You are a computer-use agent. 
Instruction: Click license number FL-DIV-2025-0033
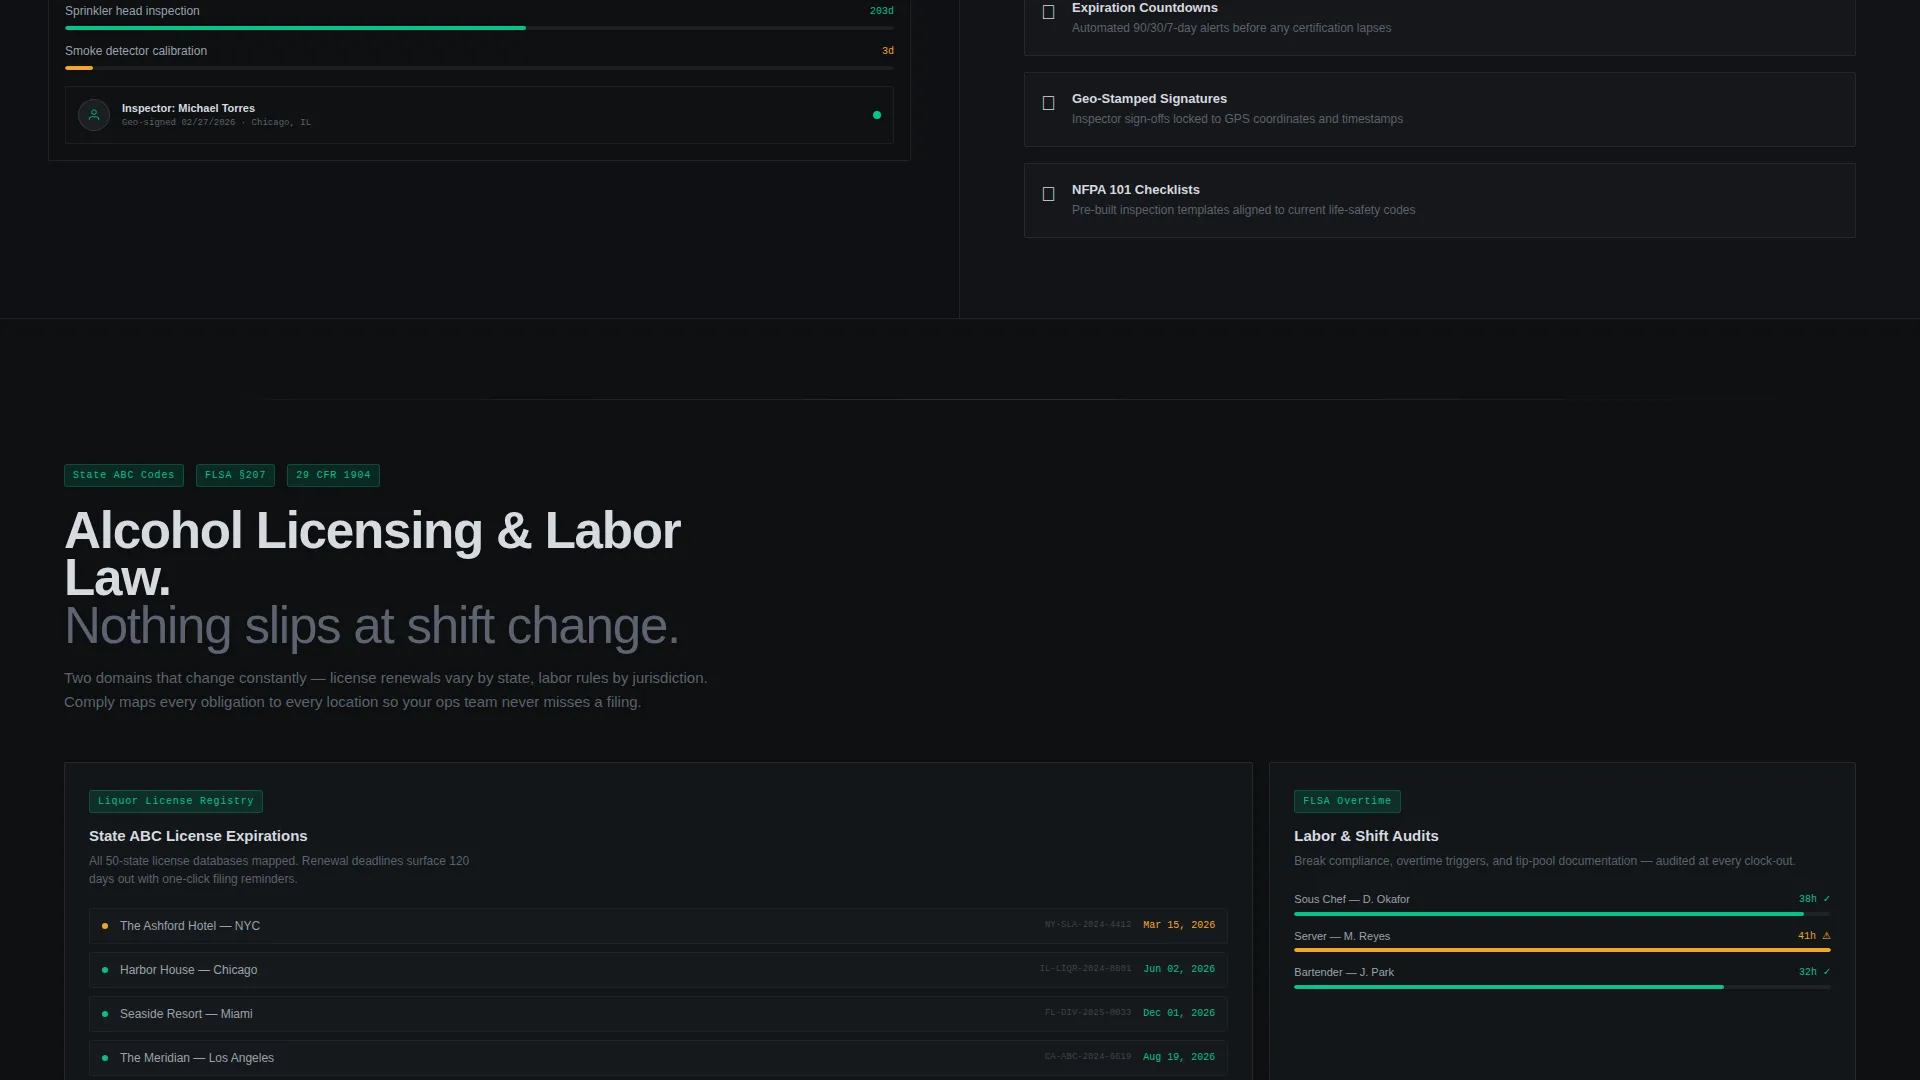coord(1088,1013)
